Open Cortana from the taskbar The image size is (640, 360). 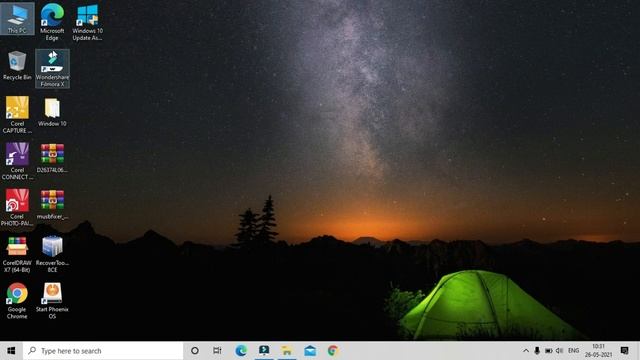(x=195, y=351)
